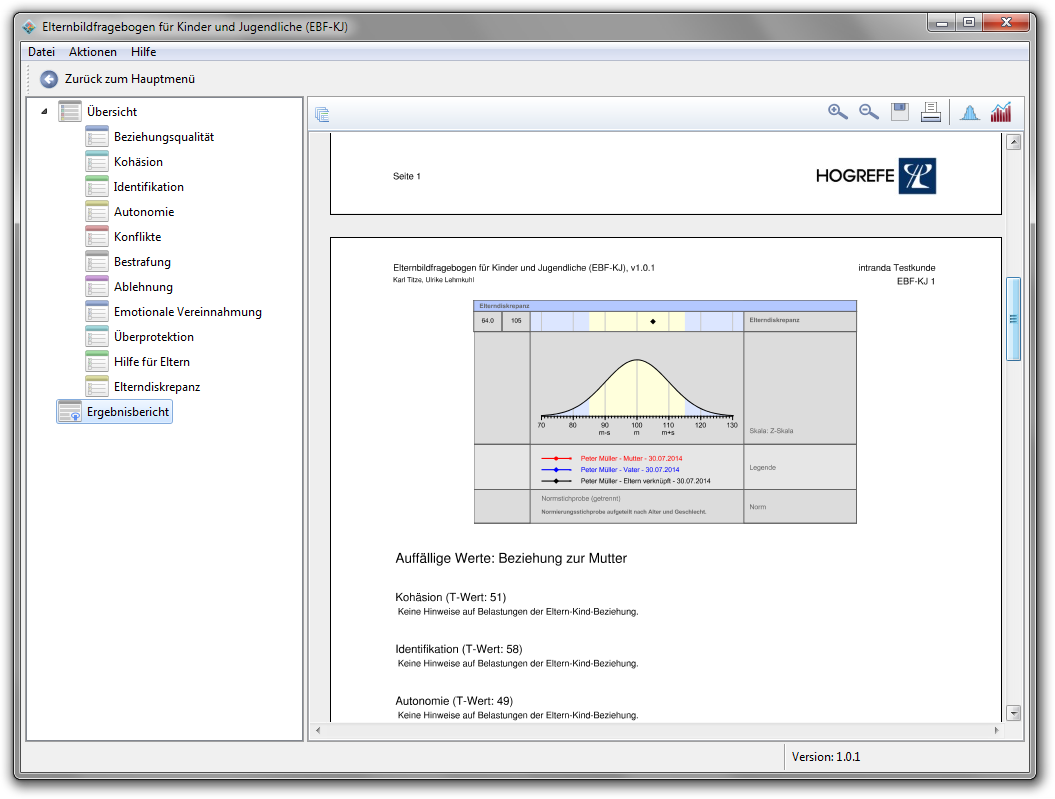Click the "Kohäsion (T-Wert: 51)" line
The width and height of the screenshot is (1055, 799).
coord(450,597)
